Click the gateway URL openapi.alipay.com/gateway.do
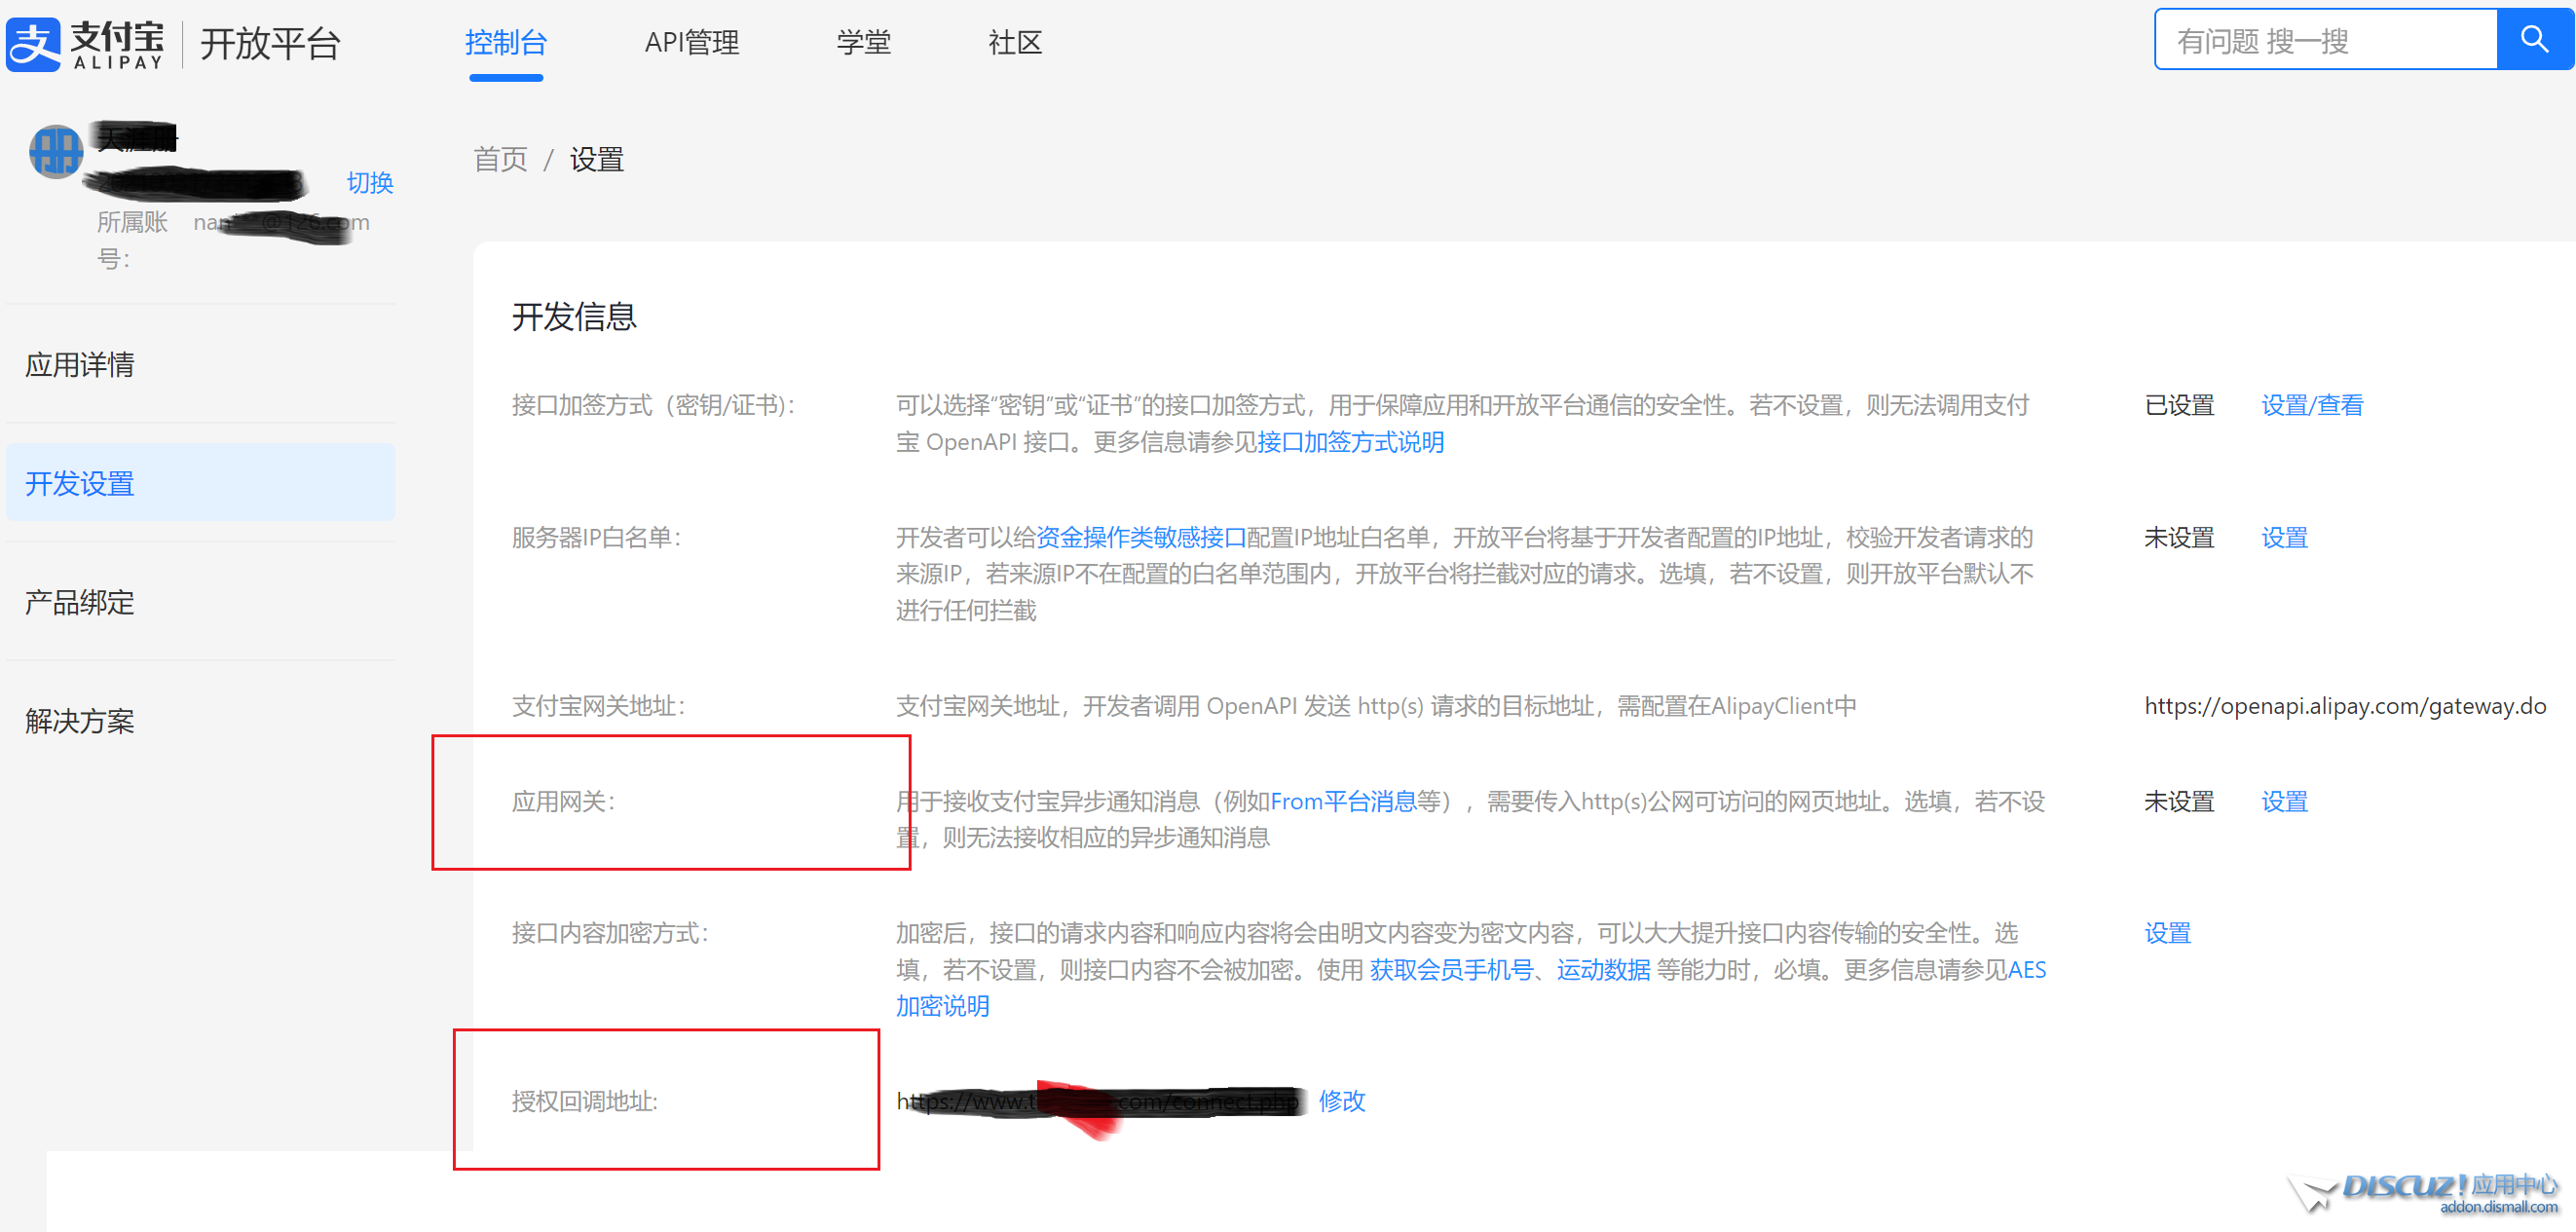The image size is (2576, 1232). click(x=2345, y=706)
